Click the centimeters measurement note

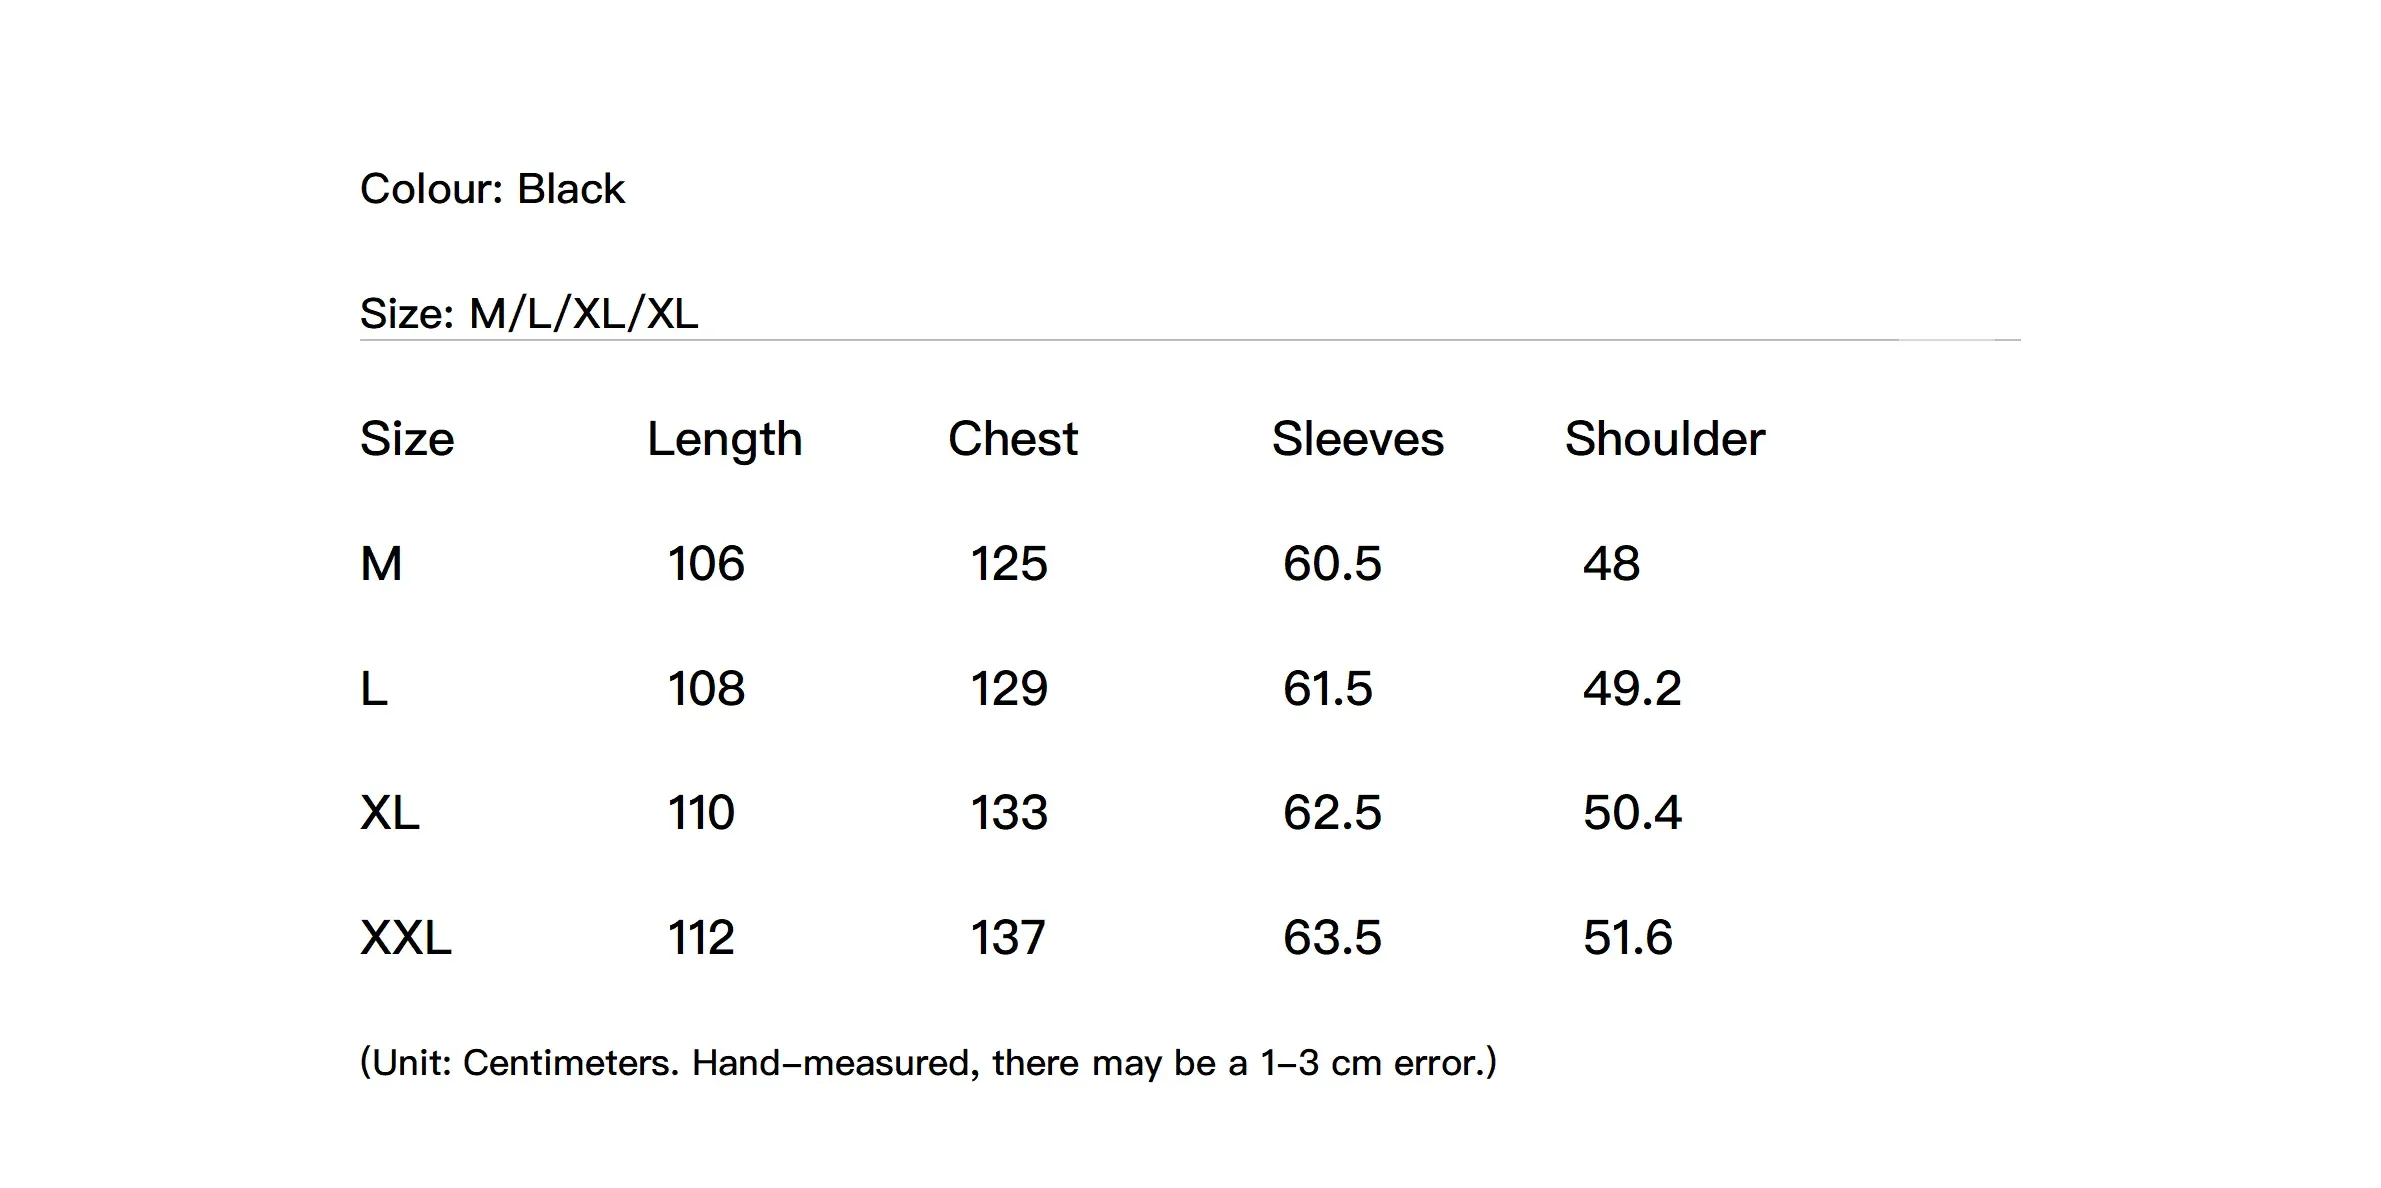tap(928, 1062)
